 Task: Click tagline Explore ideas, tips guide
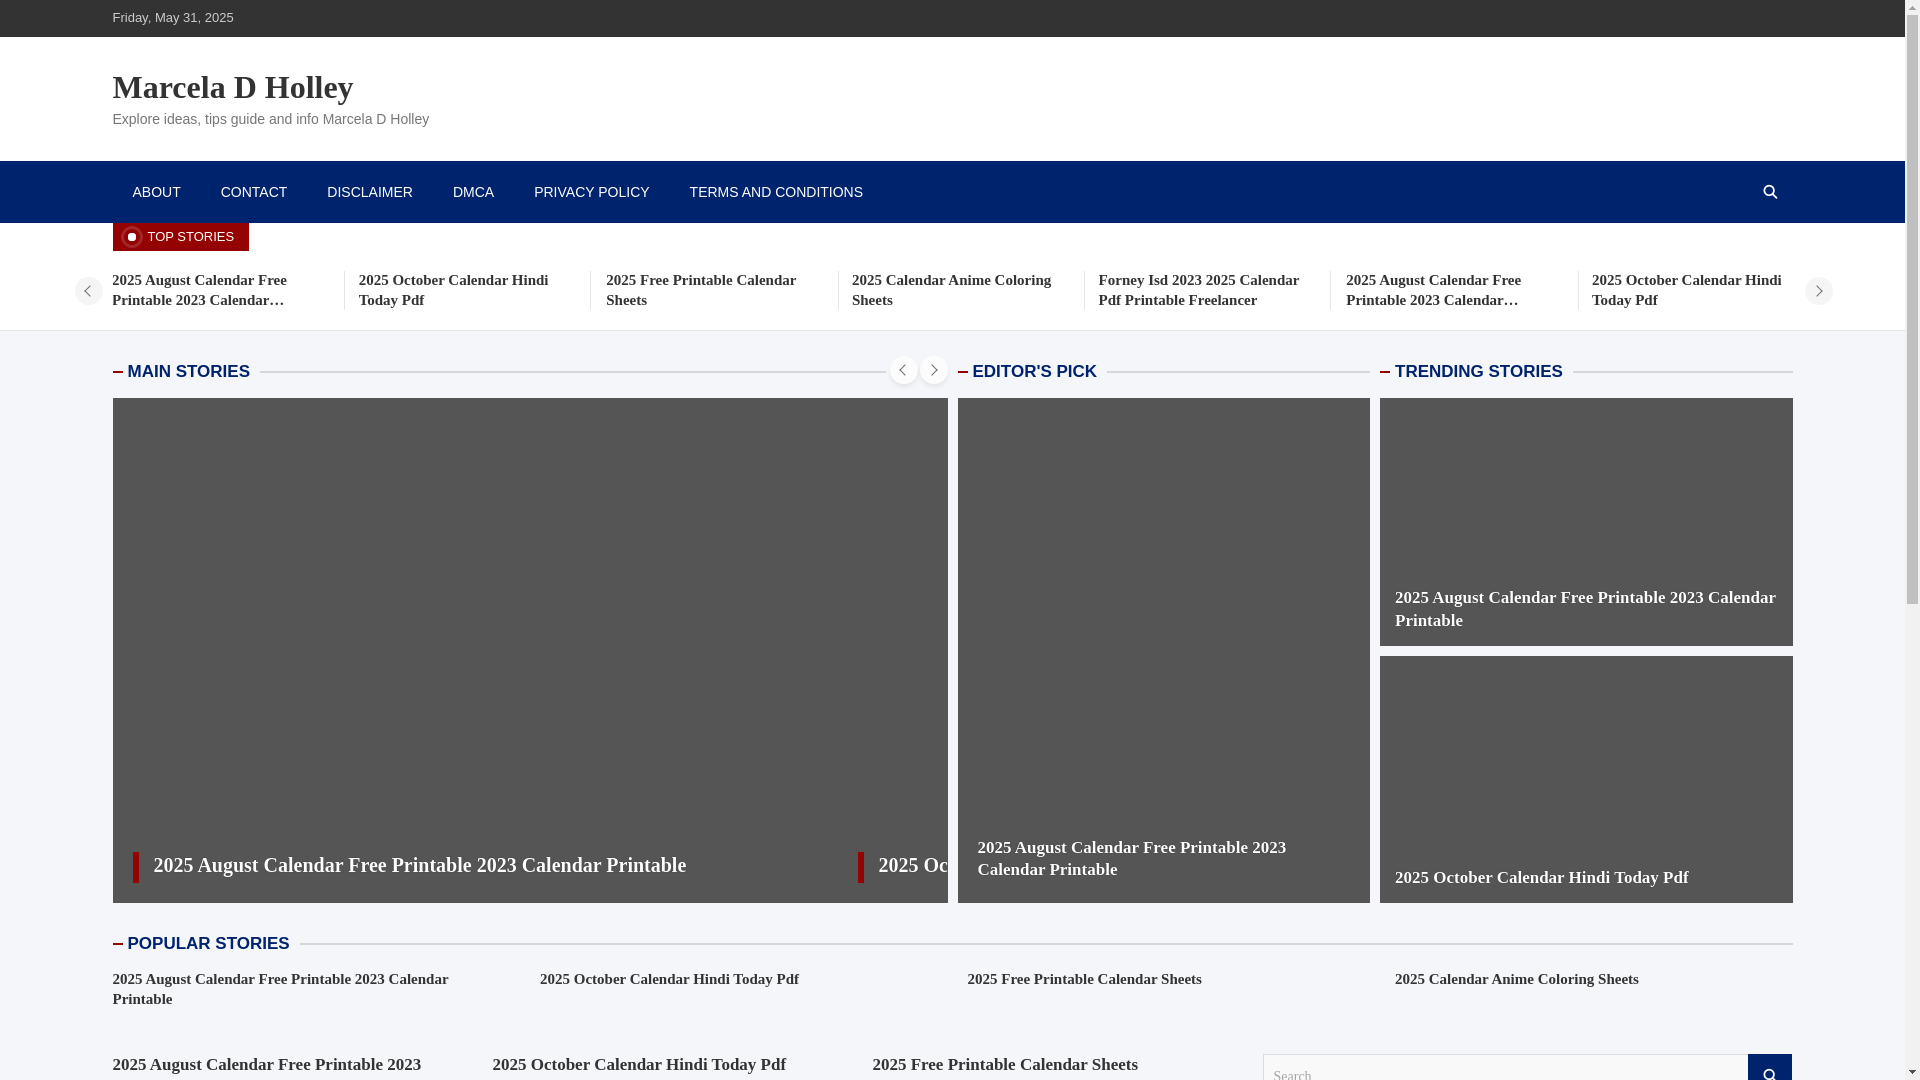click(270, 119)
